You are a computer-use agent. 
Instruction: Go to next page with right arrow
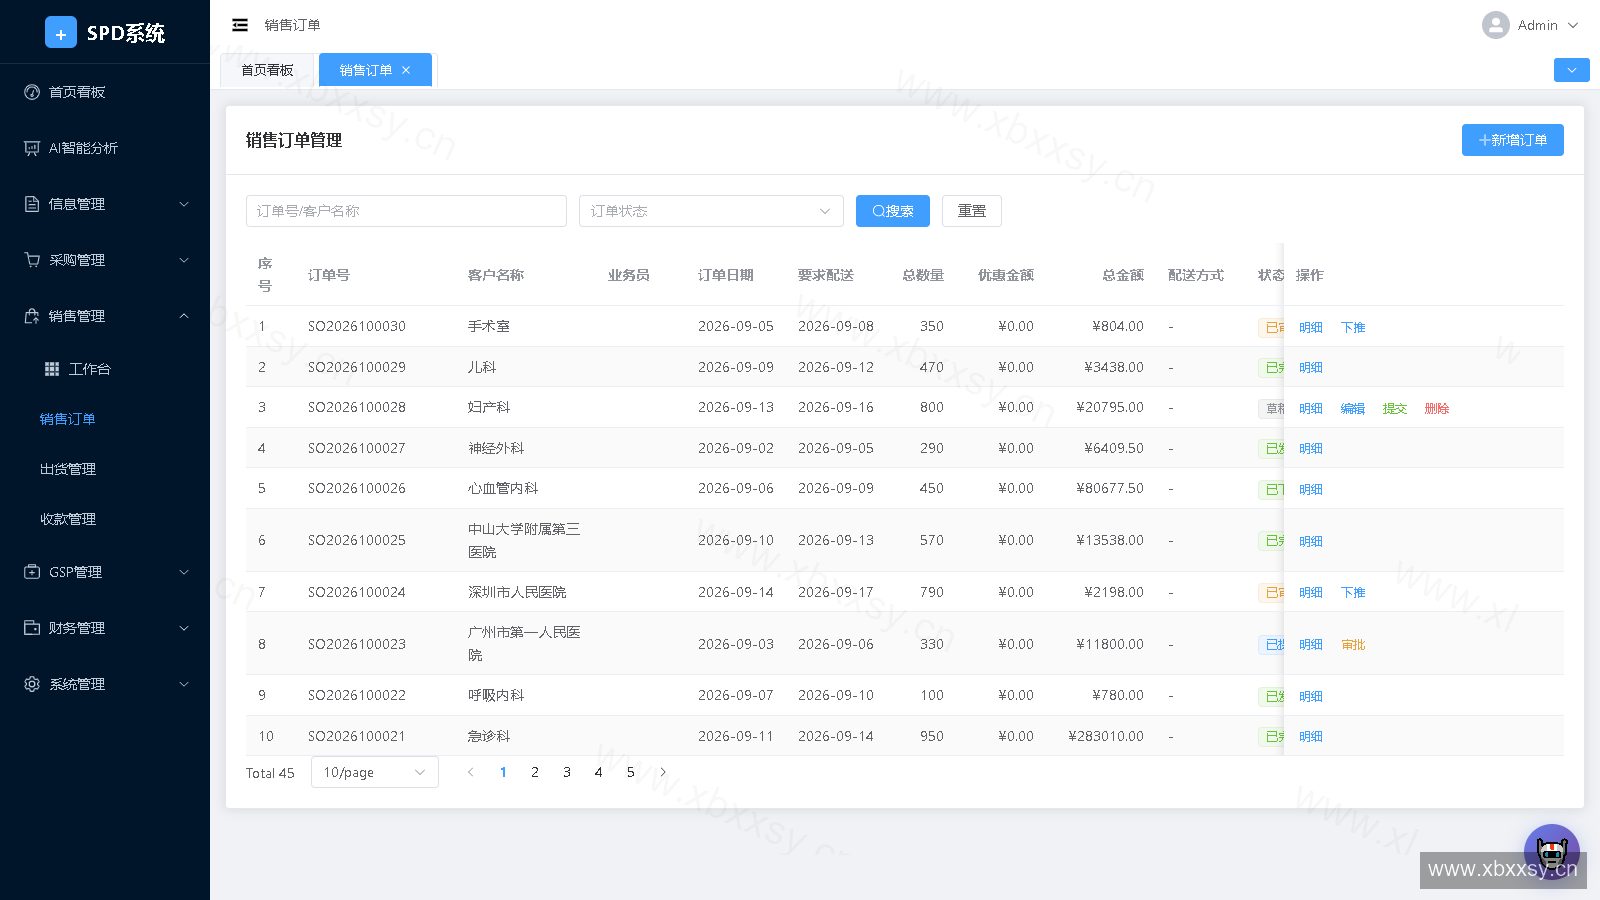(663, 772)
